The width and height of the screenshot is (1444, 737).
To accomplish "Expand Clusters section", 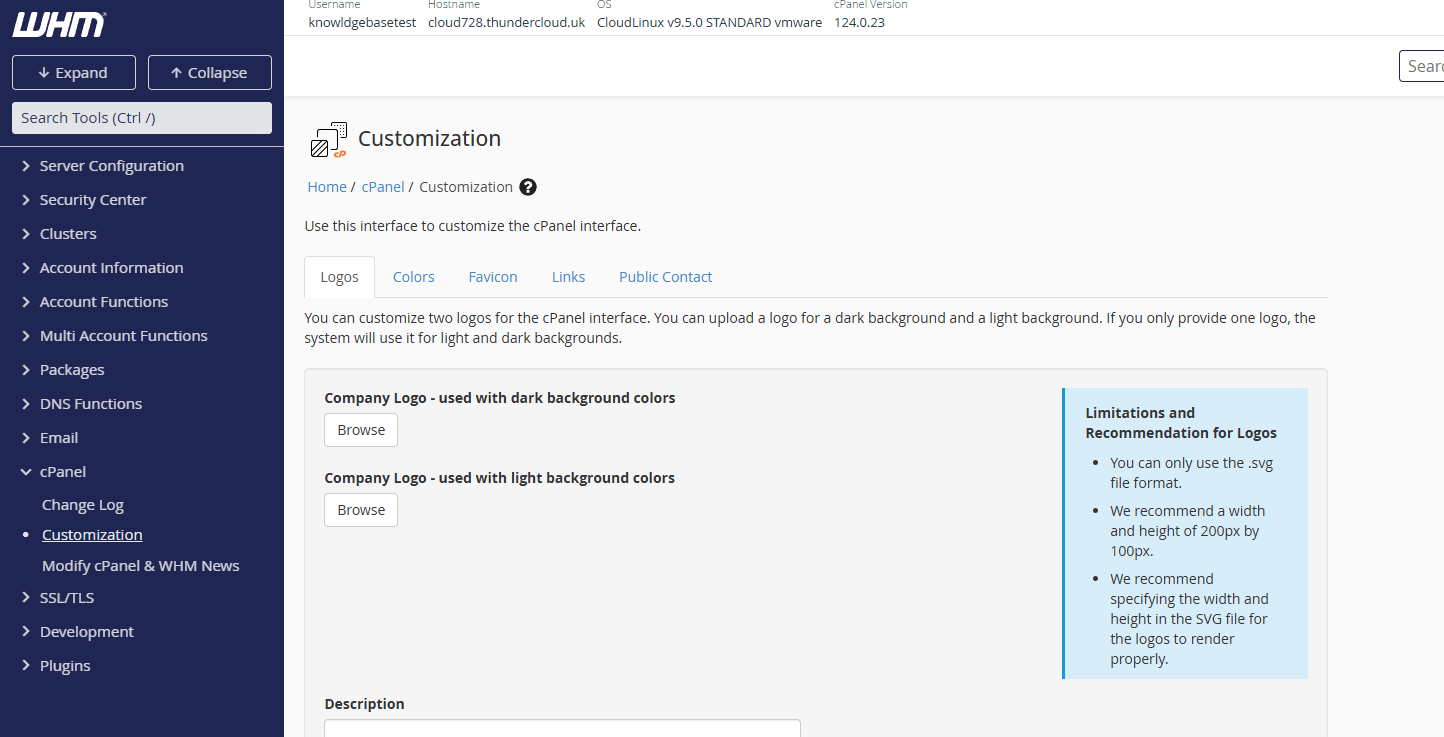I will coord(67,234).
